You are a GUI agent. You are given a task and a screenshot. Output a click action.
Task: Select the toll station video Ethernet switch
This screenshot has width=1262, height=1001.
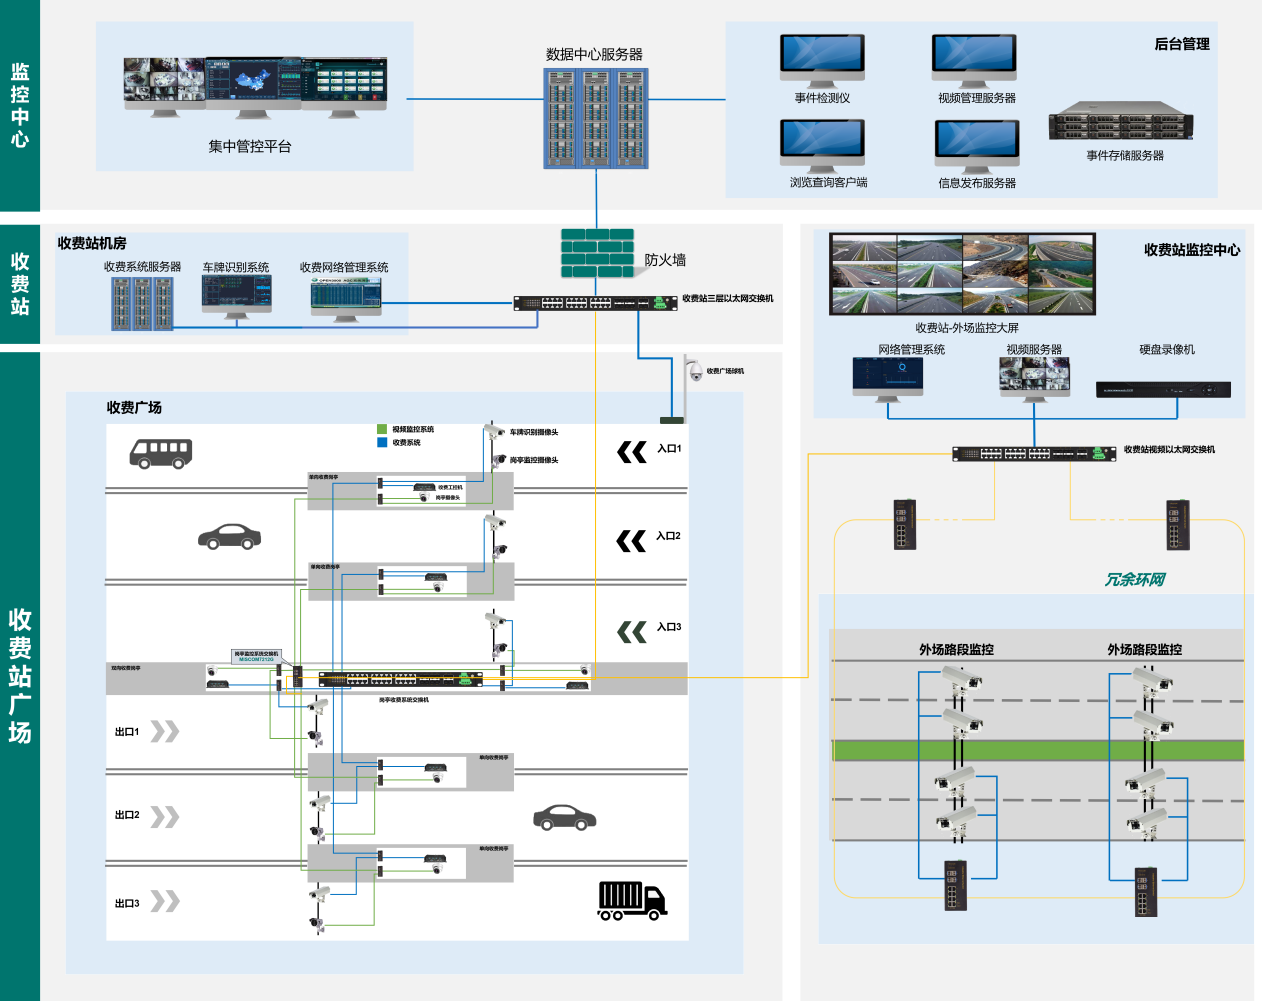(x=1034, y=453)
